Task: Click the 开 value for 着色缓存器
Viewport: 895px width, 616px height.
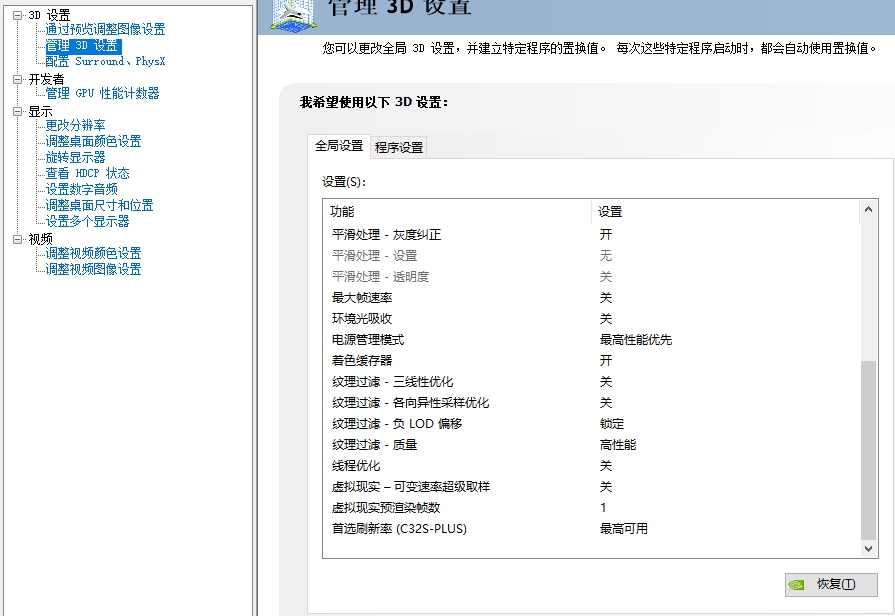Action: pos(606,360)
